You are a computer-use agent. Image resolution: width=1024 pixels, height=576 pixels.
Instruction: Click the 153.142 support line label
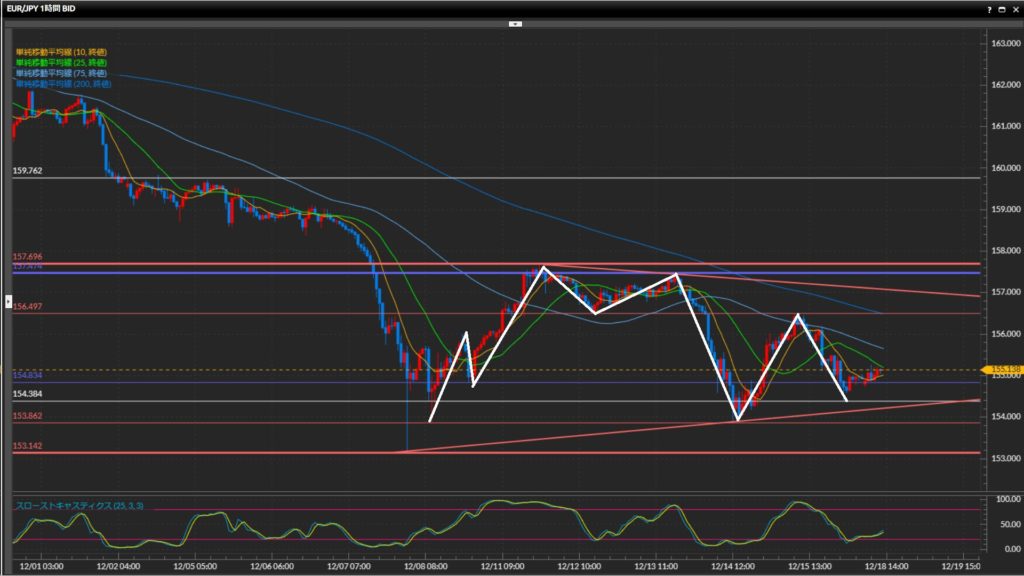tap(27, 446)
